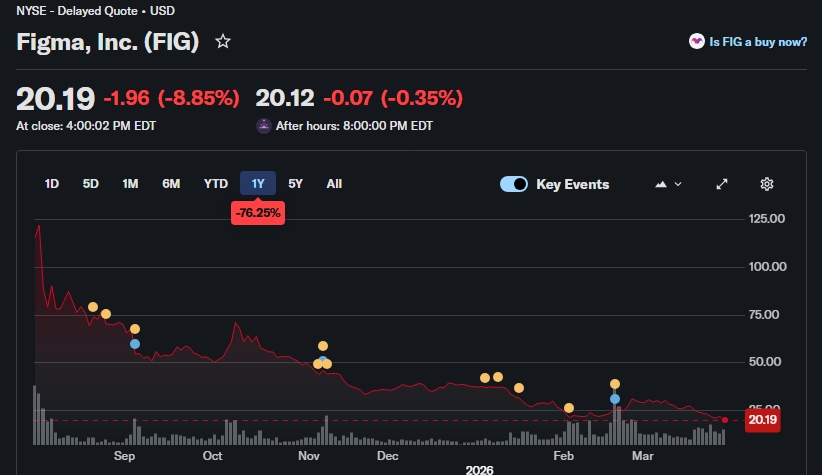Open the 'Is FIG a buy now?' link
Screen dimensions: 822x475
pos(758,42)
